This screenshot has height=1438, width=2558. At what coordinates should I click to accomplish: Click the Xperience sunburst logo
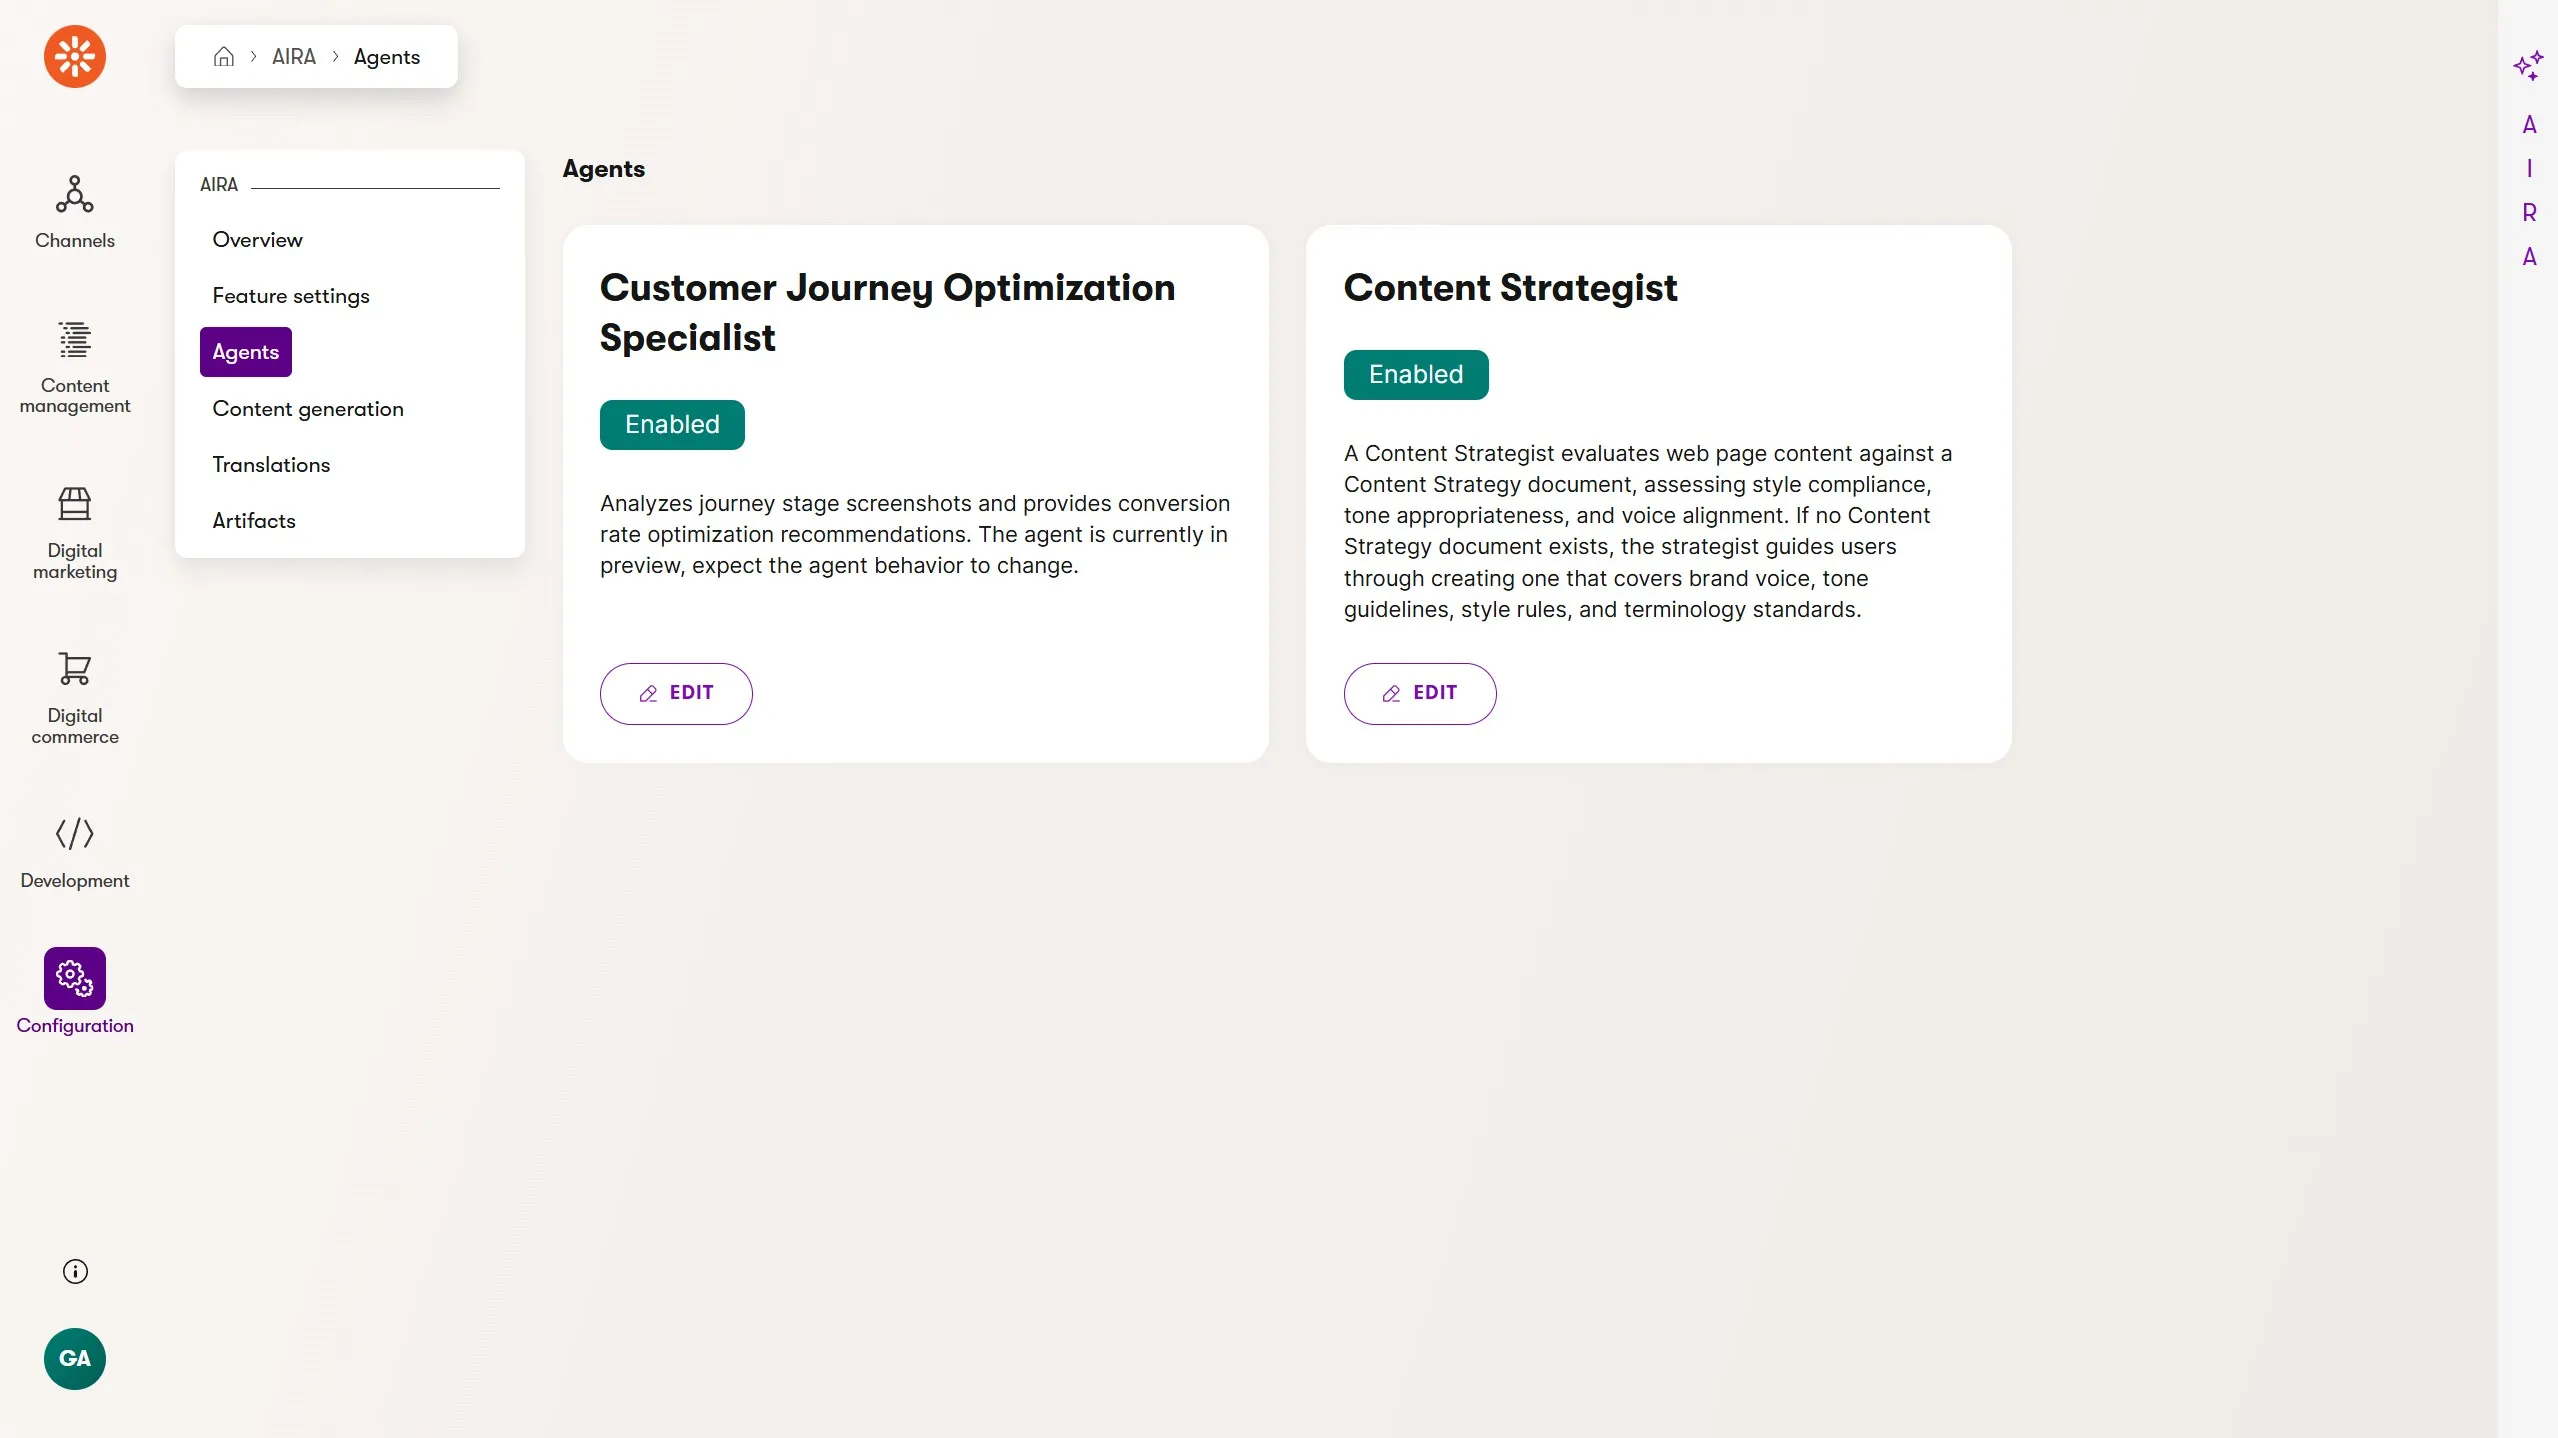tap(75, 57)
